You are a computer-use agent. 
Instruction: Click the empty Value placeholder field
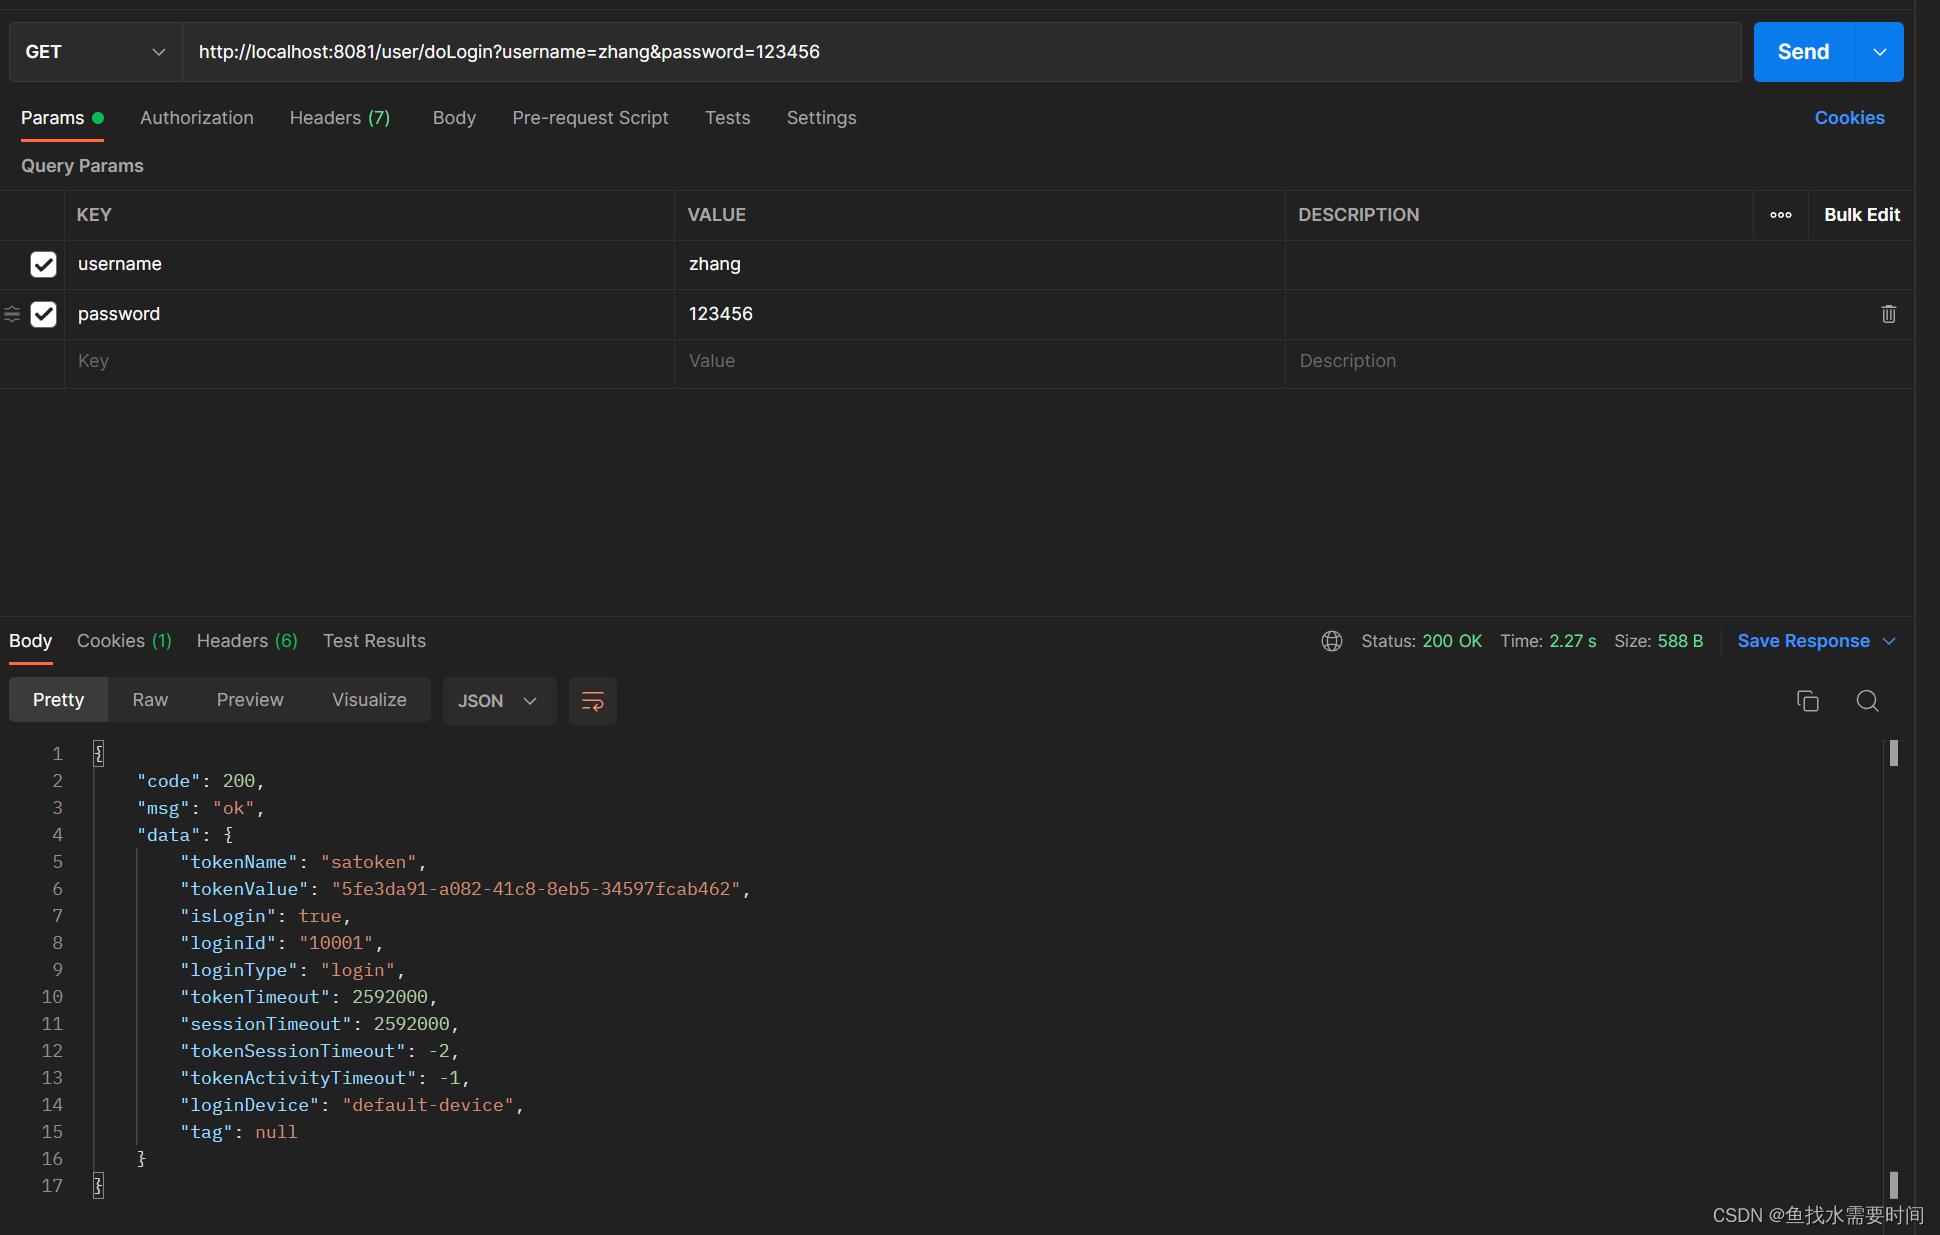pos(979,361)
